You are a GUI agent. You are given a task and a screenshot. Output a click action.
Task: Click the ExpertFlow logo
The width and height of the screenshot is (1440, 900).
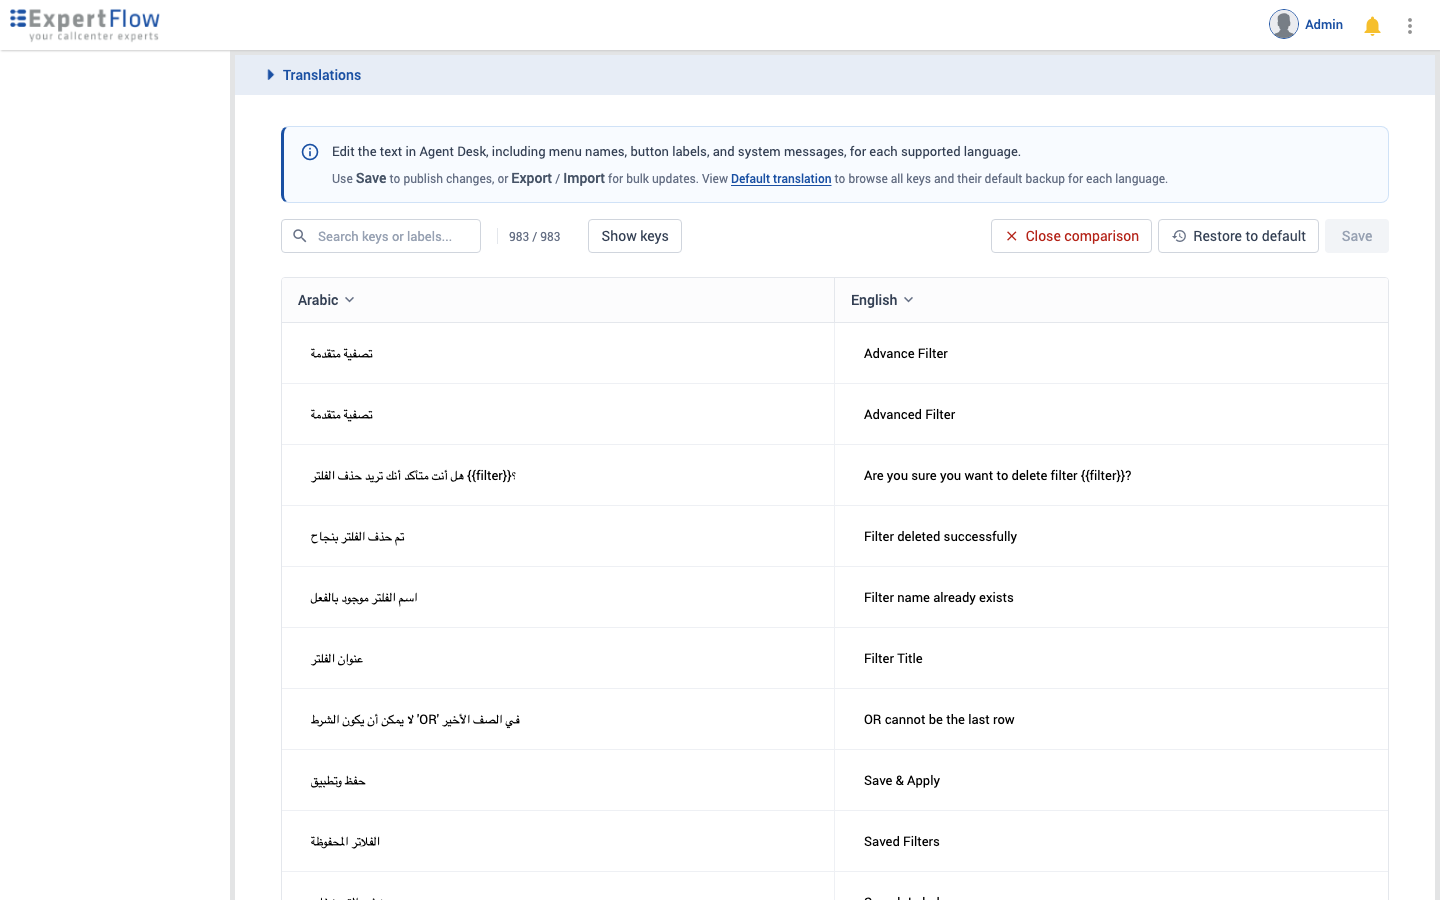click(x=85, y=24)
